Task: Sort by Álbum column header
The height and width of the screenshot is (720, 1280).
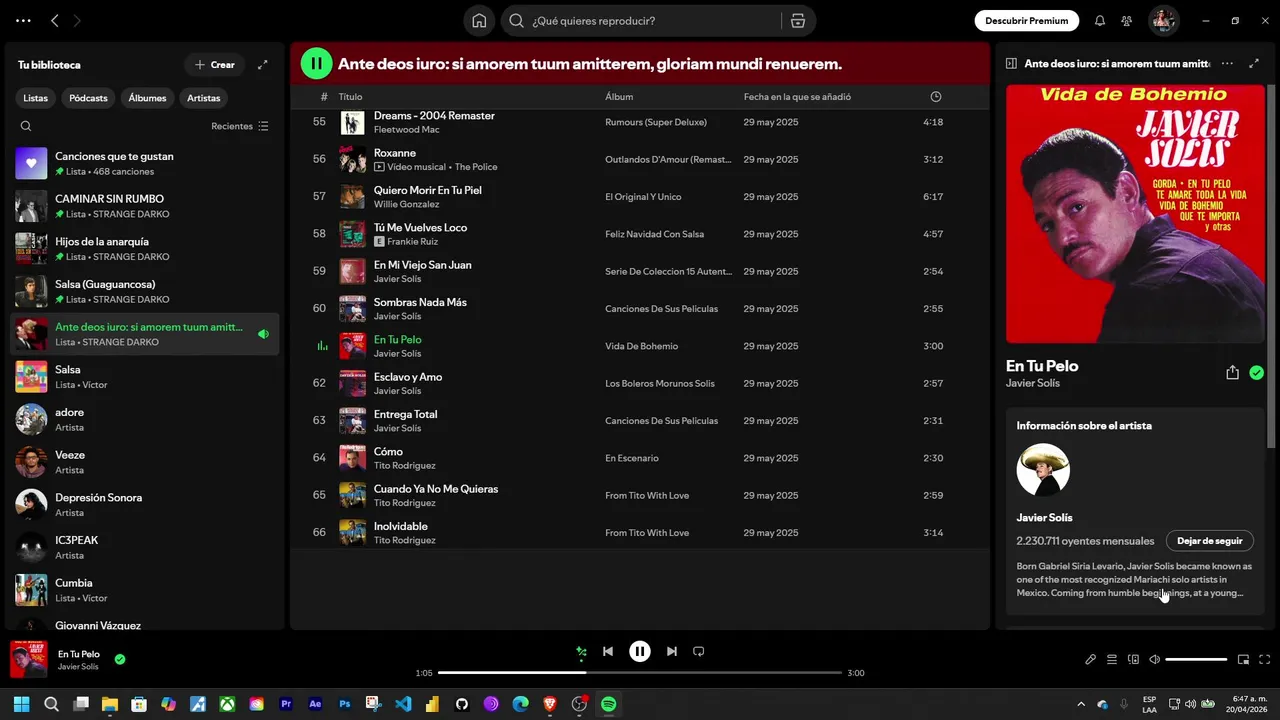Action: [619, 97]
